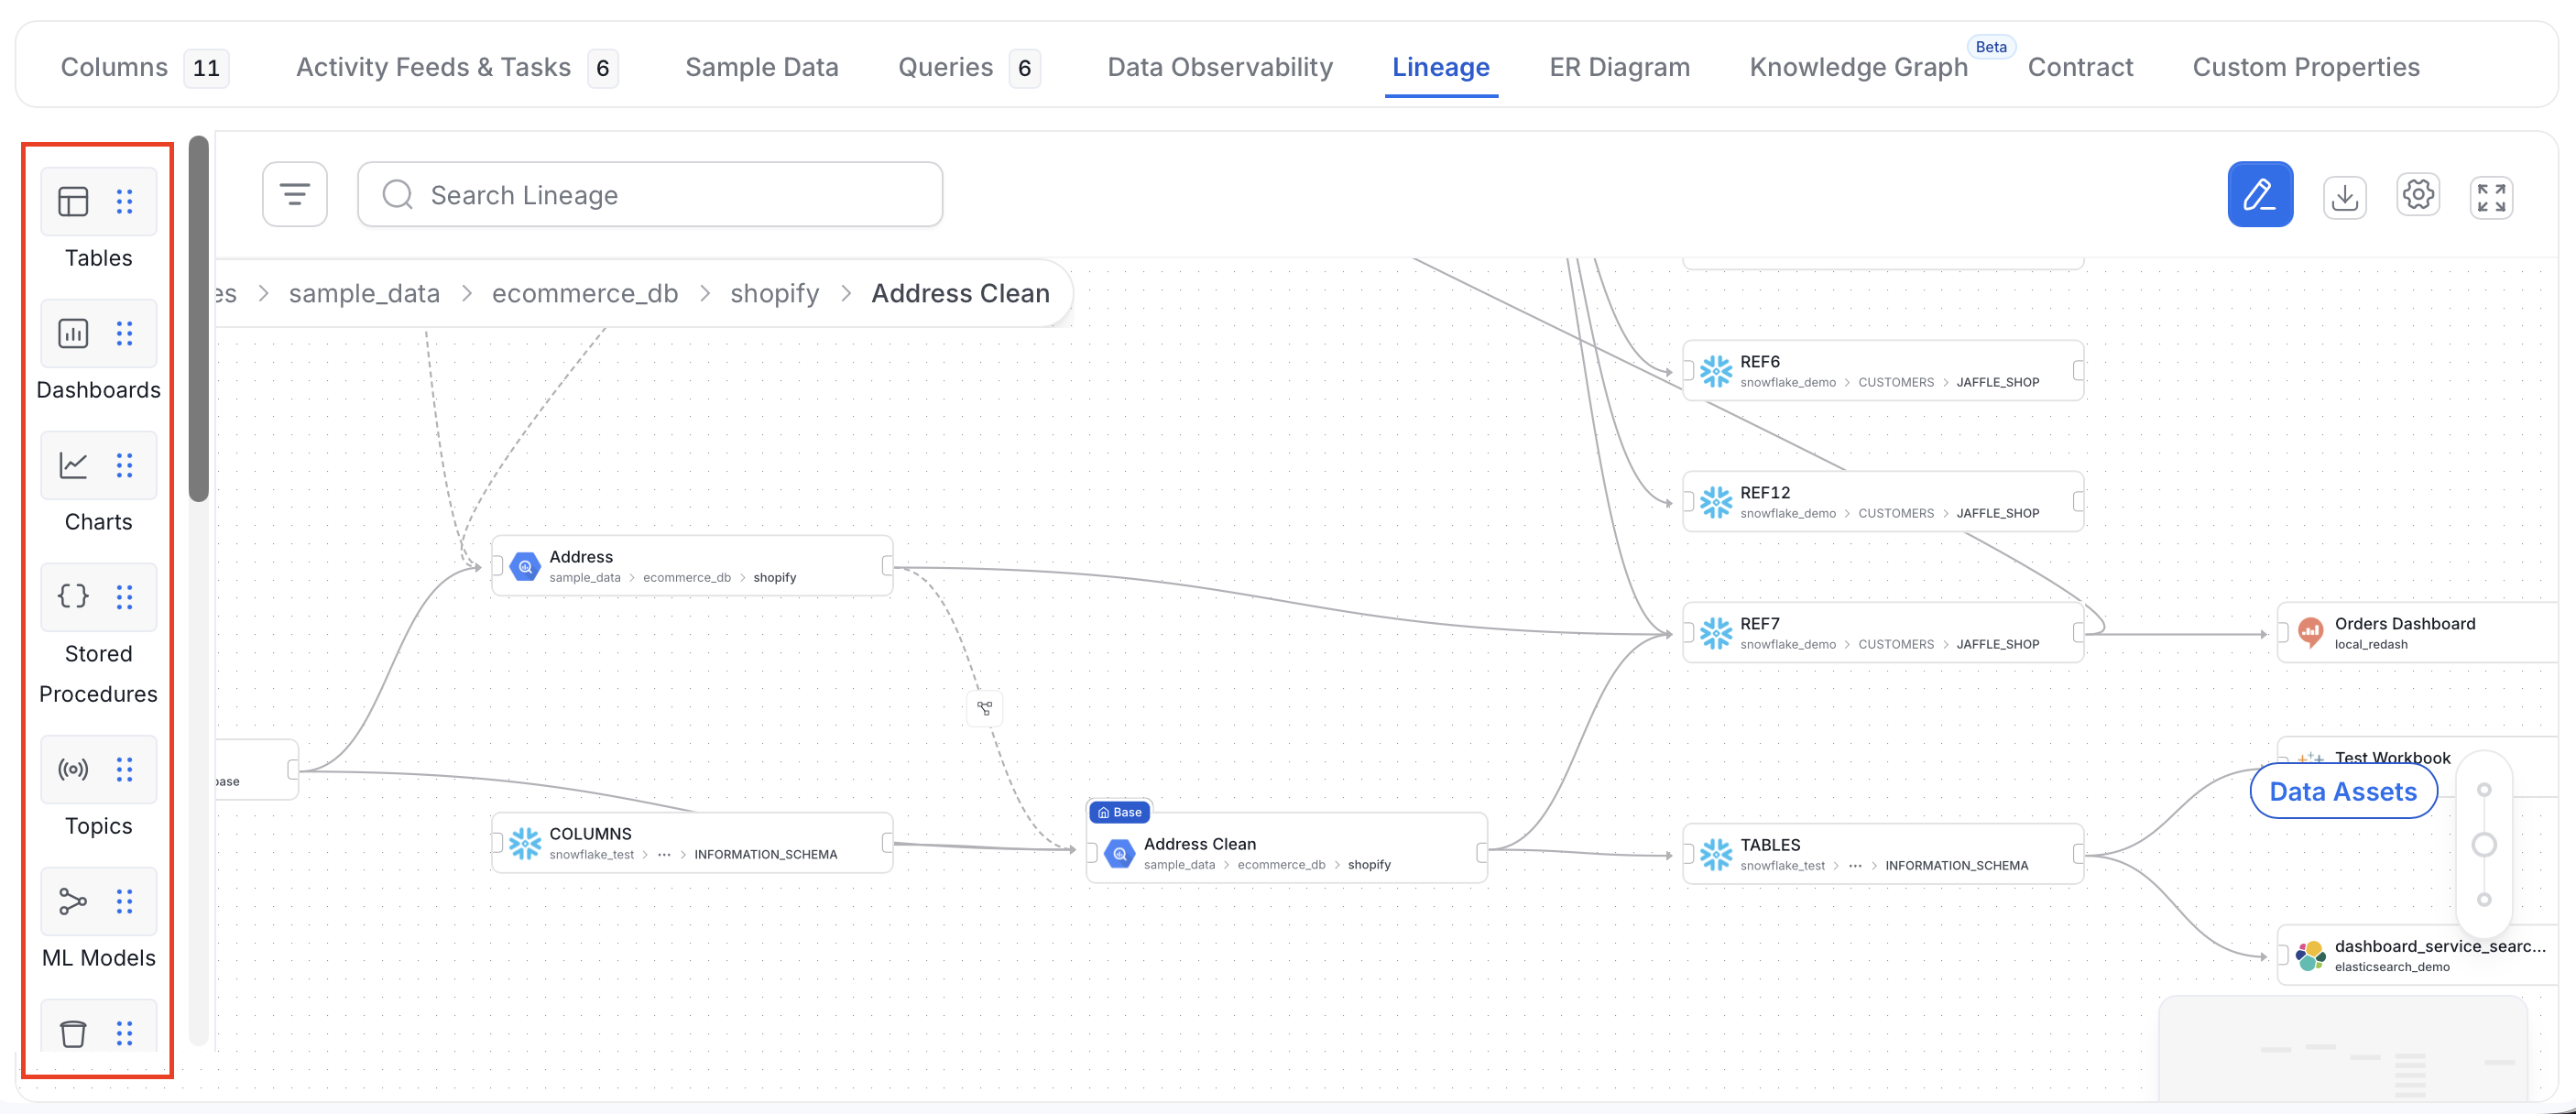Open lineage settings gear
Screen dimensions: 2576x1114
click(x=2418, y=195)
